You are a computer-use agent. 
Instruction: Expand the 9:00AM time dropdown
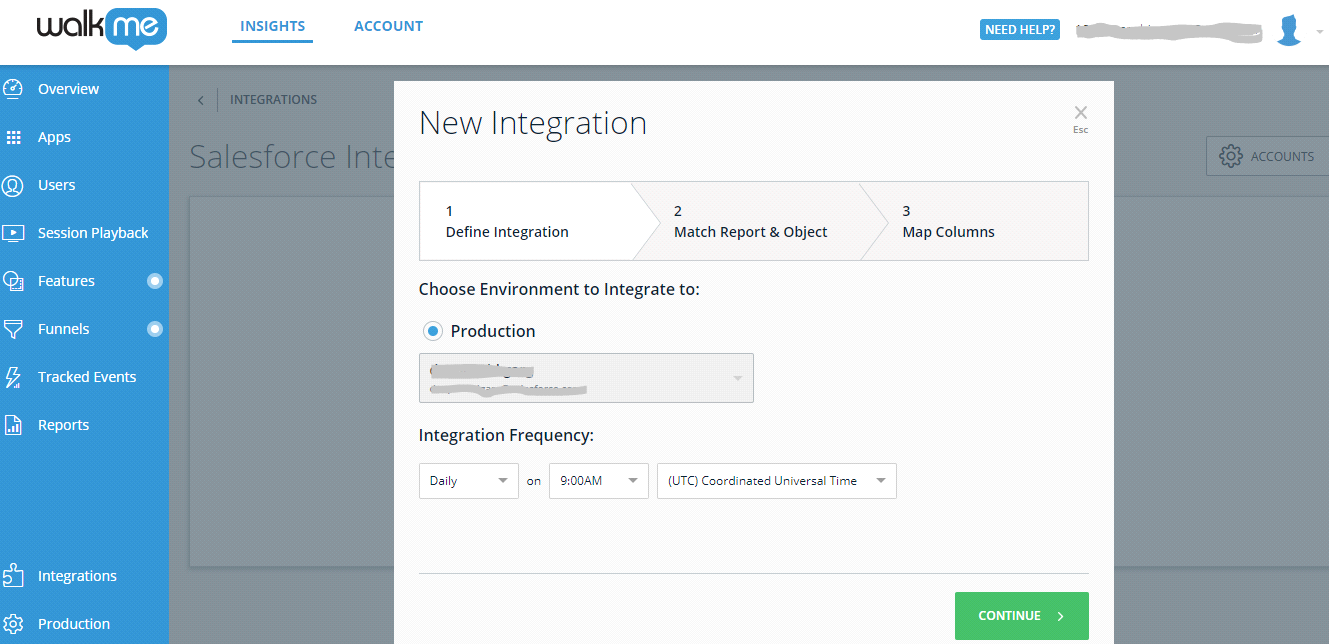(599, 481)
